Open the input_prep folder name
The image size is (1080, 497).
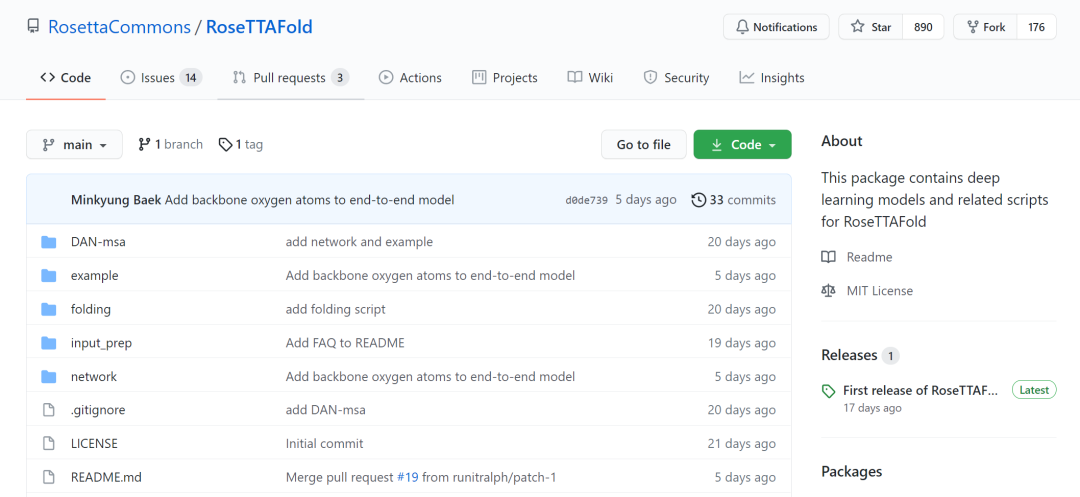tap(101, 343)
